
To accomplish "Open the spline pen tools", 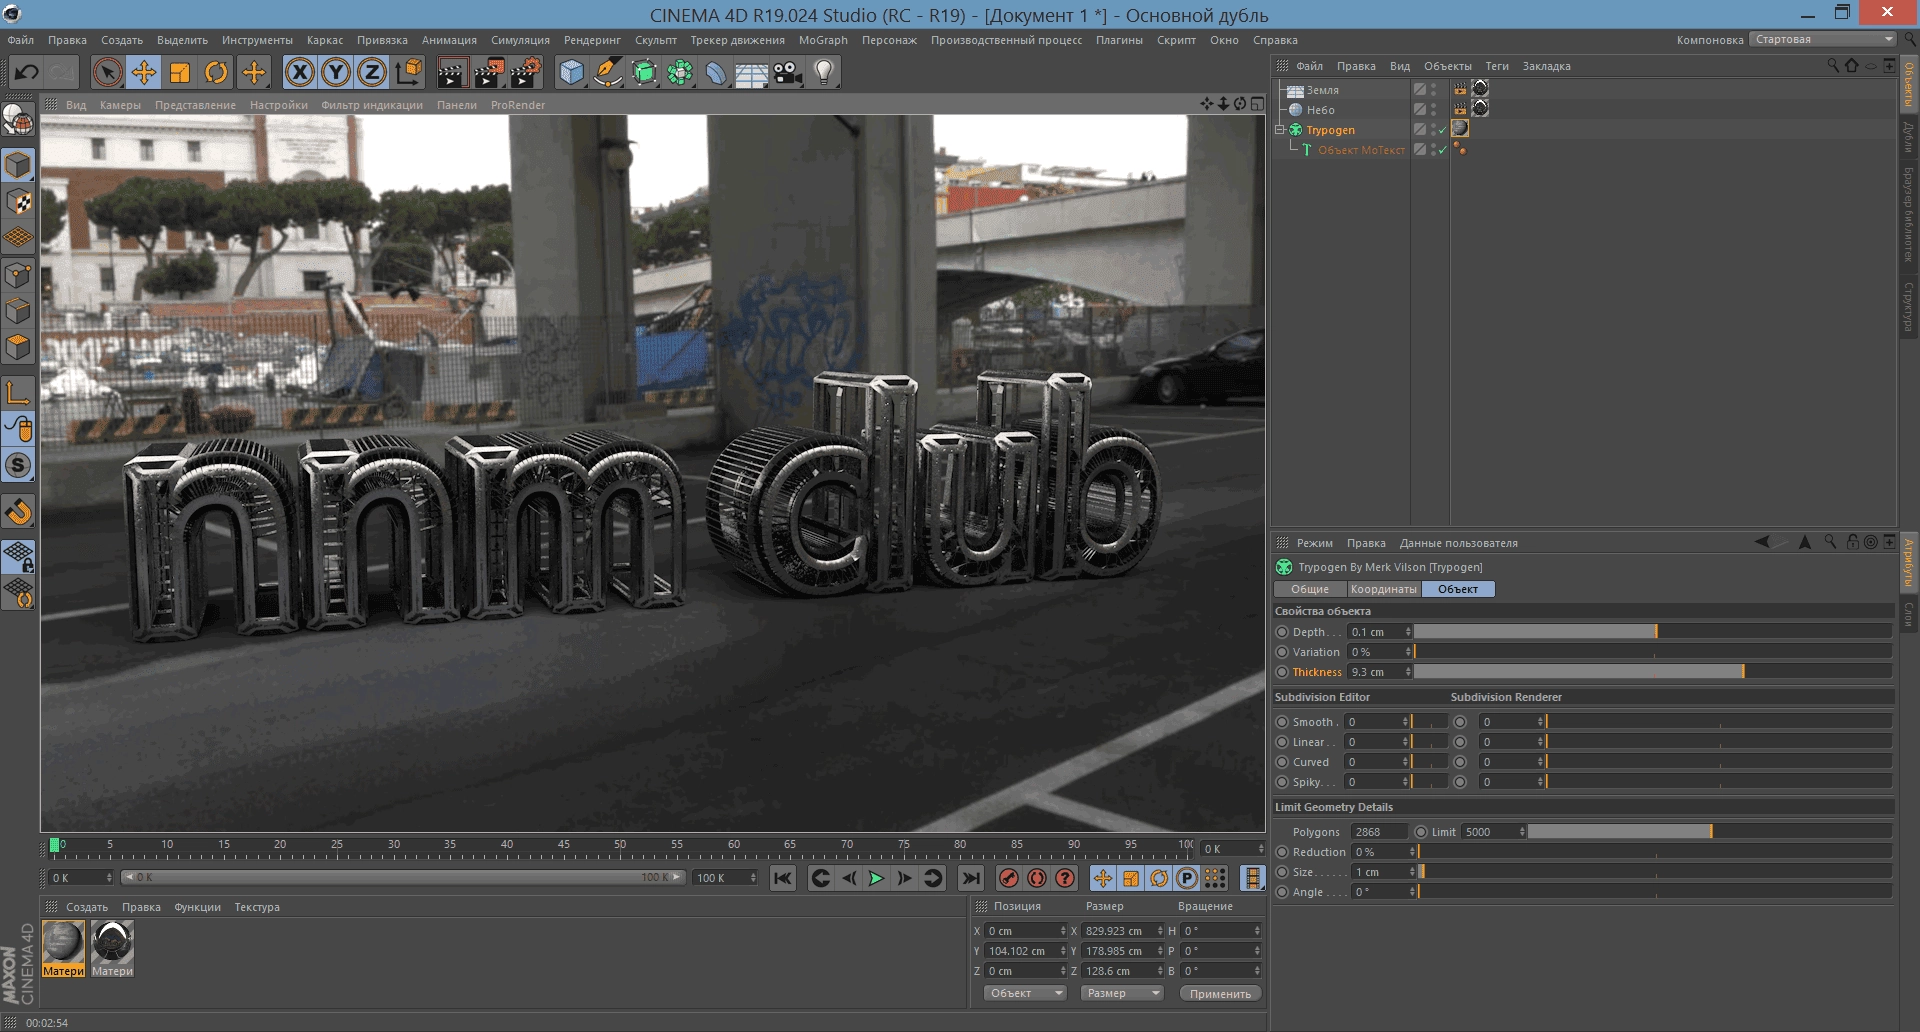I will [x=607, y=72].
